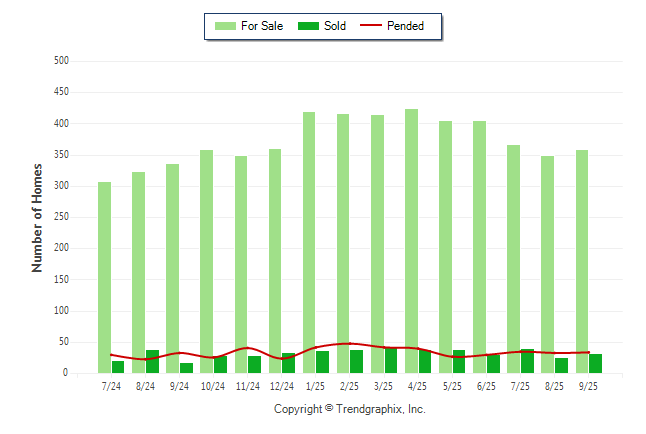This screenshot has width=646, height=434.
Task: Toggle the Pended series via legend text
Action: pyautogui.click(x=405, y=26)
